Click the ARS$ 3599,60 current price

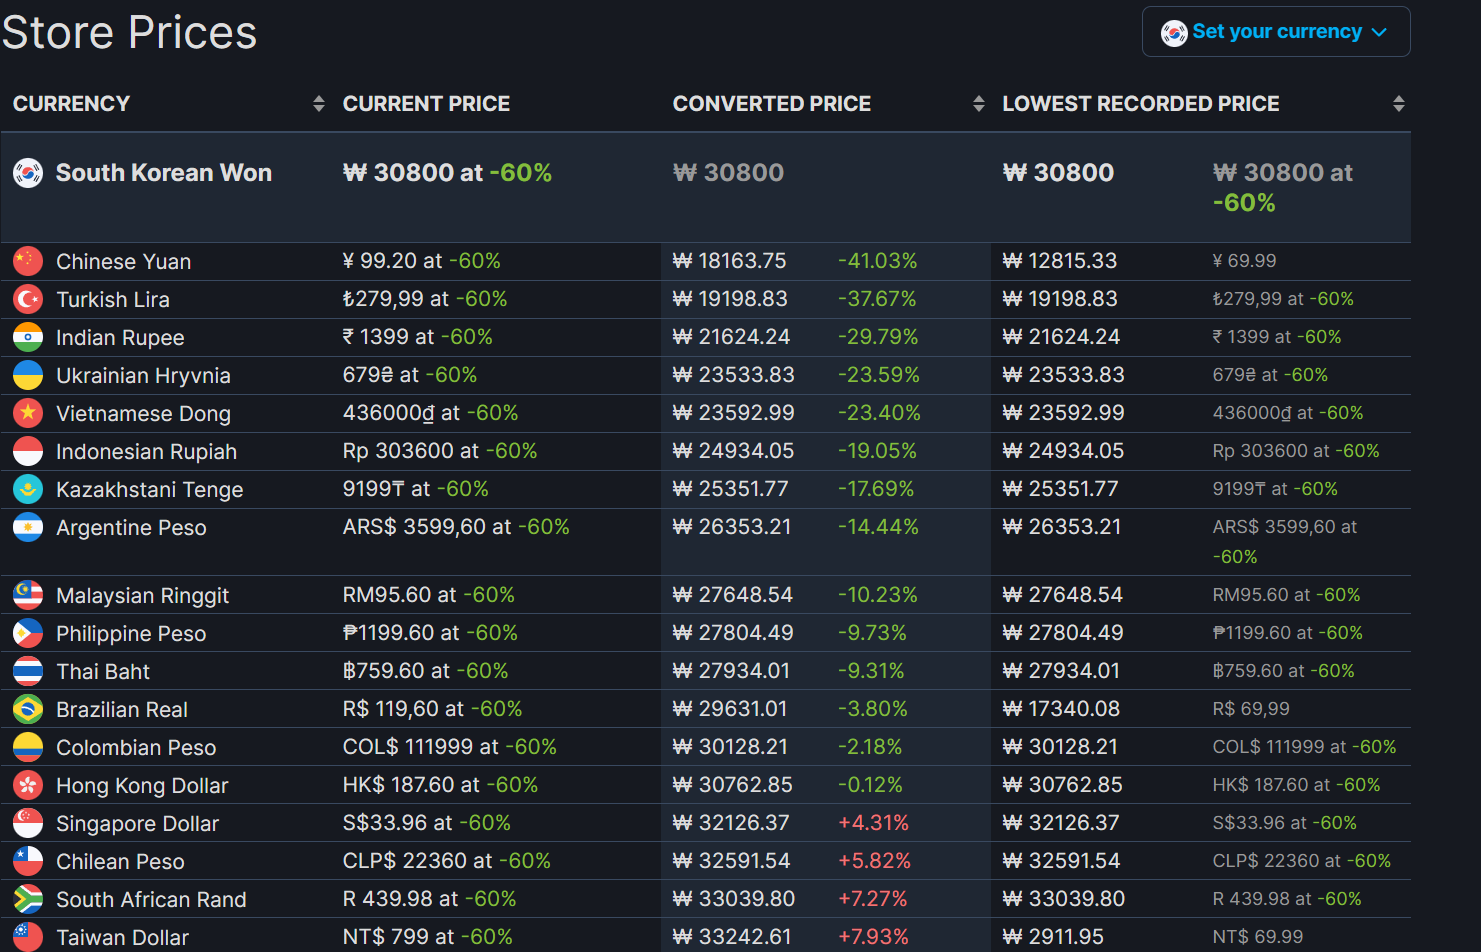[x=456, y=527]
